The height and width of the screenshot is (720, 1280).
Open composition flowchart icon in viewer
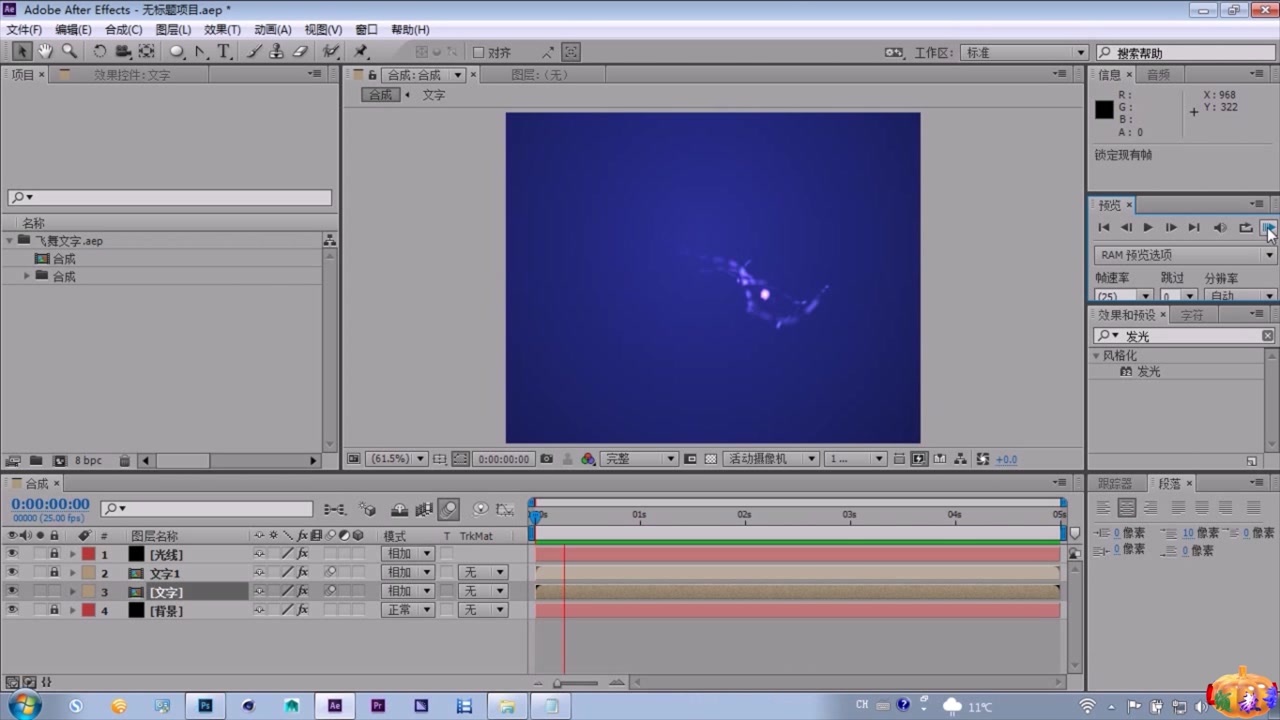pyautogui.click(x=960, y=459)
